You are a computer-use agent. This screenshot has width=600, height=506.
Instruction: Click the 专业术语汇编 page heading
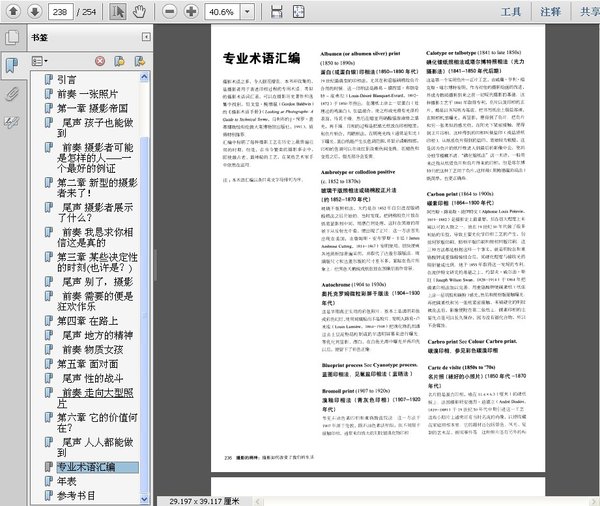(x=261, y=59)
